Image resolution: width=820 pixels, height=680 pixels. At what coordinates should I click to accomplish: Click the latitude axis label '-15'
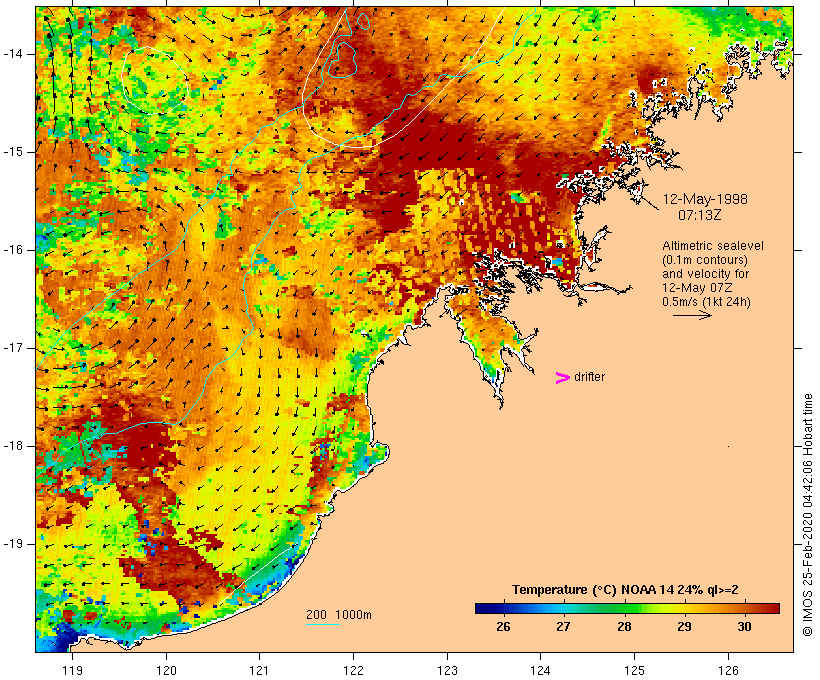coord(12,152)
